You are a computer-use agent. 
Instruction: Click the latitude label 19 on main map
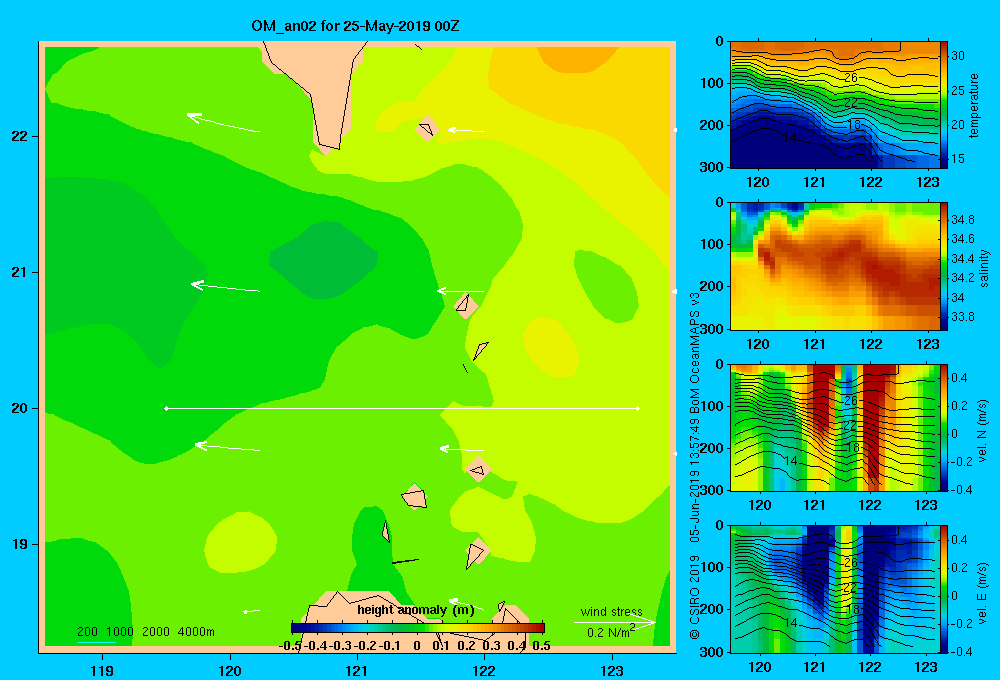(20, 544)
